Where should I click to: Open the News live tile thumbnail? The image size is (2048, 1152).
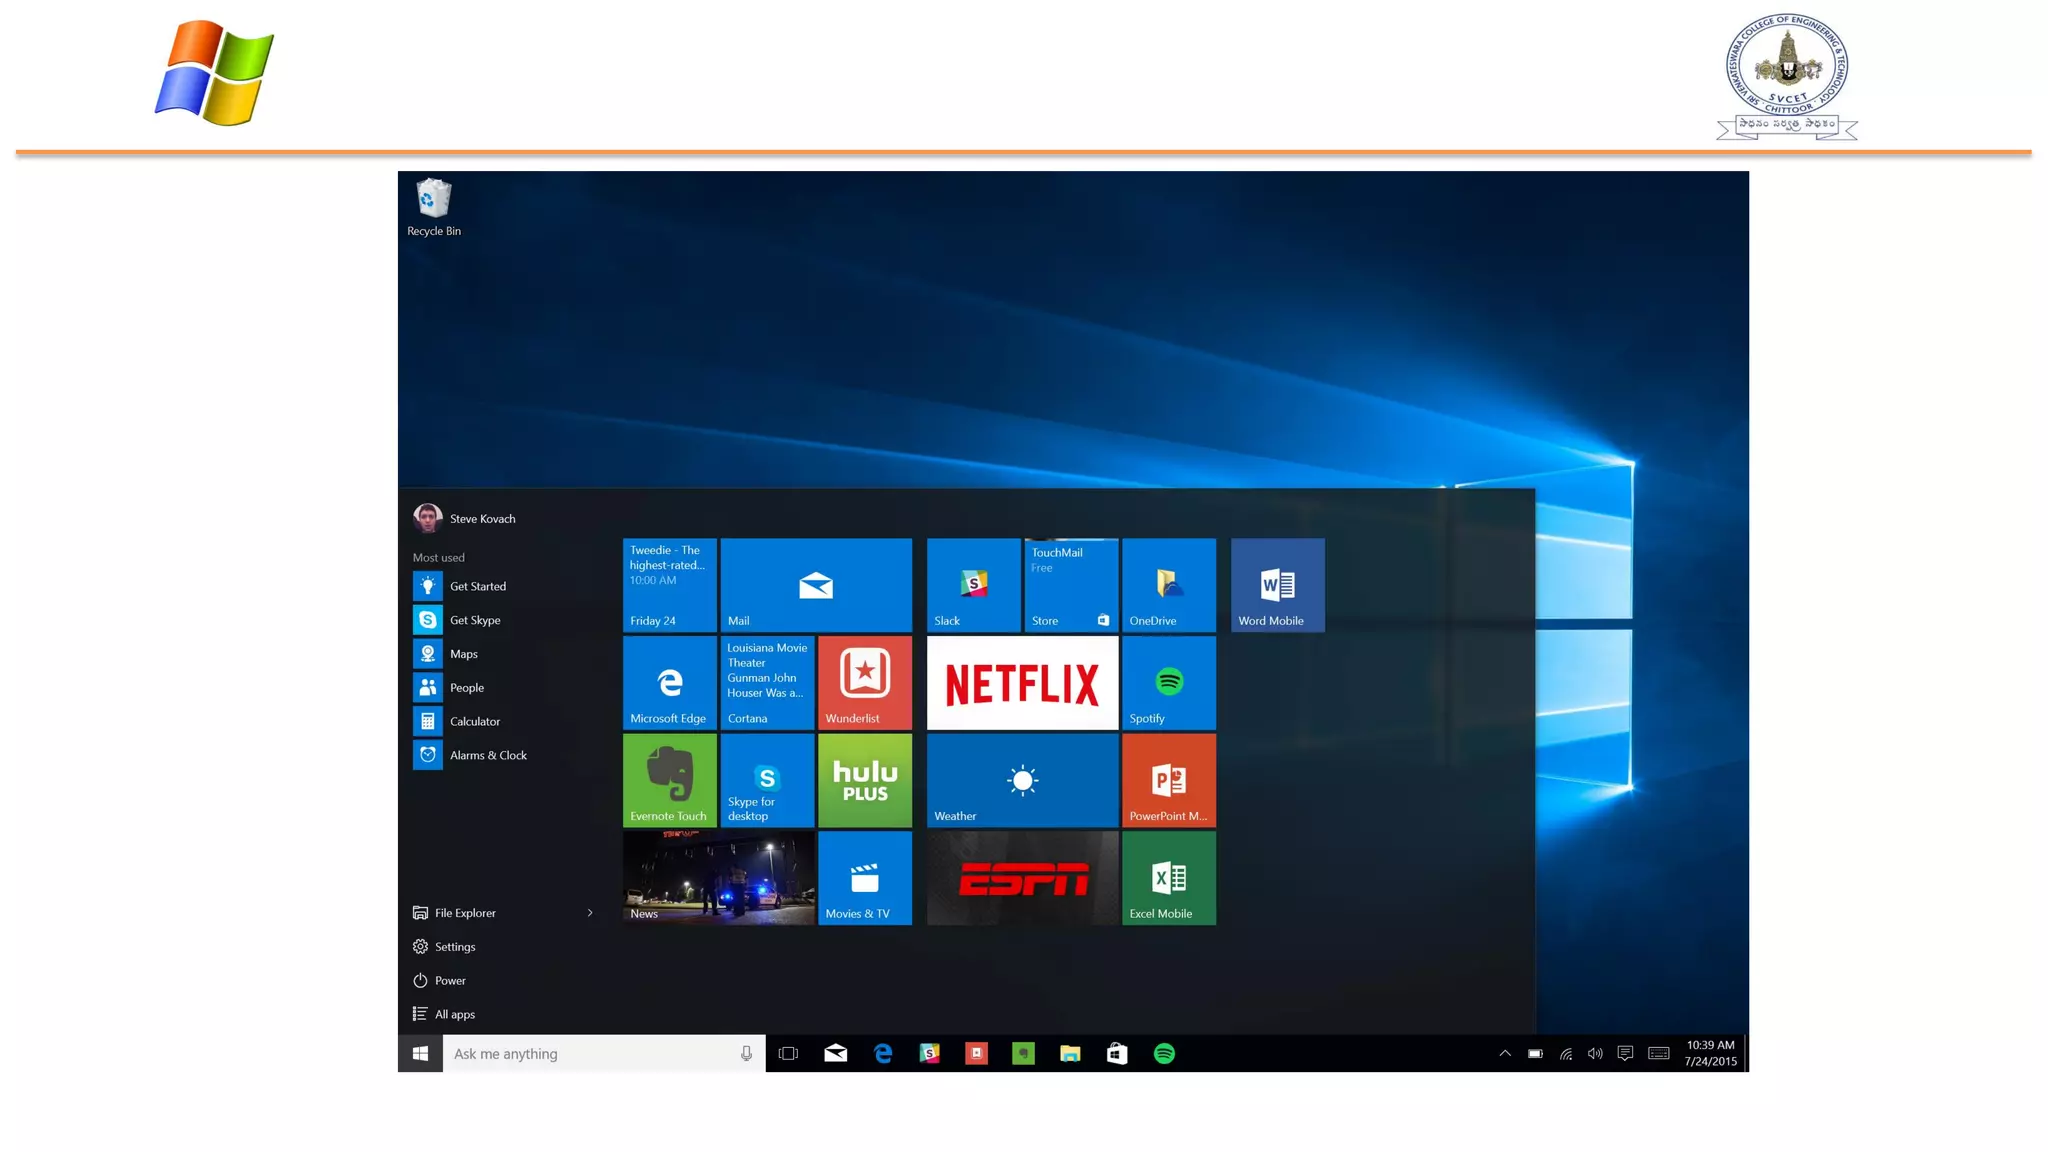click(718, 878)
